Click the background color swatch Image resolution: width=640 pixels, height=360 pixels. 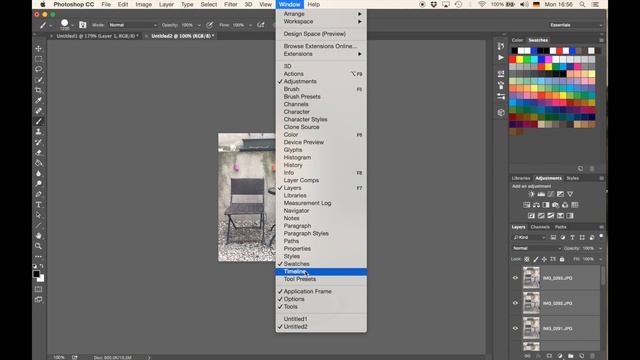point(41,279)
